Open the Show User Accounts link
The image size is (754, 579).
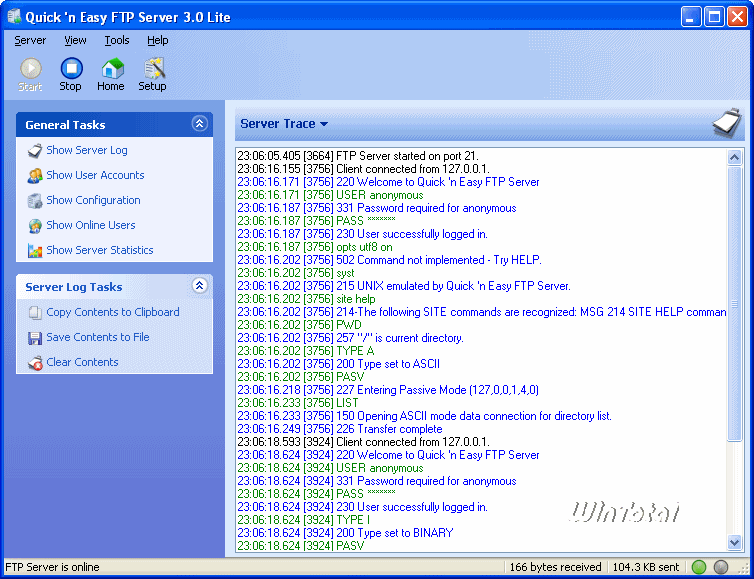tap(95, 176)
